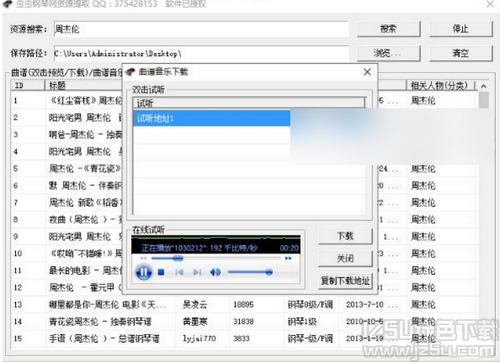
Task: Select the 试听地址1 list entry
Action: pyautogui.click(x=212, y=118)
